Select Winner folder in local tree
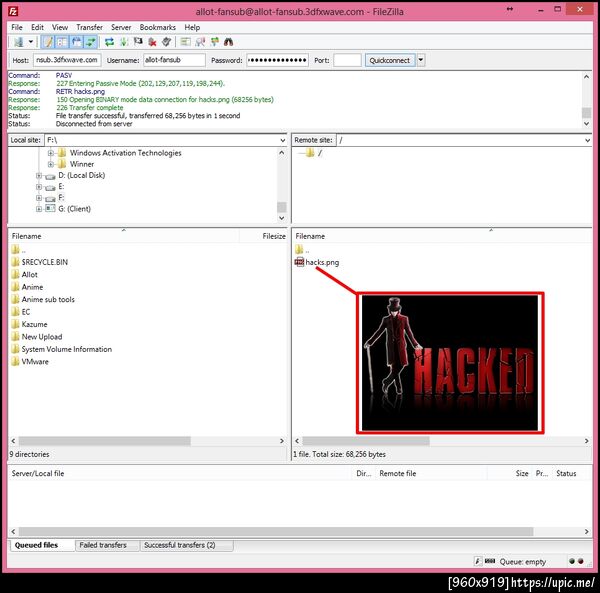600x593 pixels. coord(82,164)
